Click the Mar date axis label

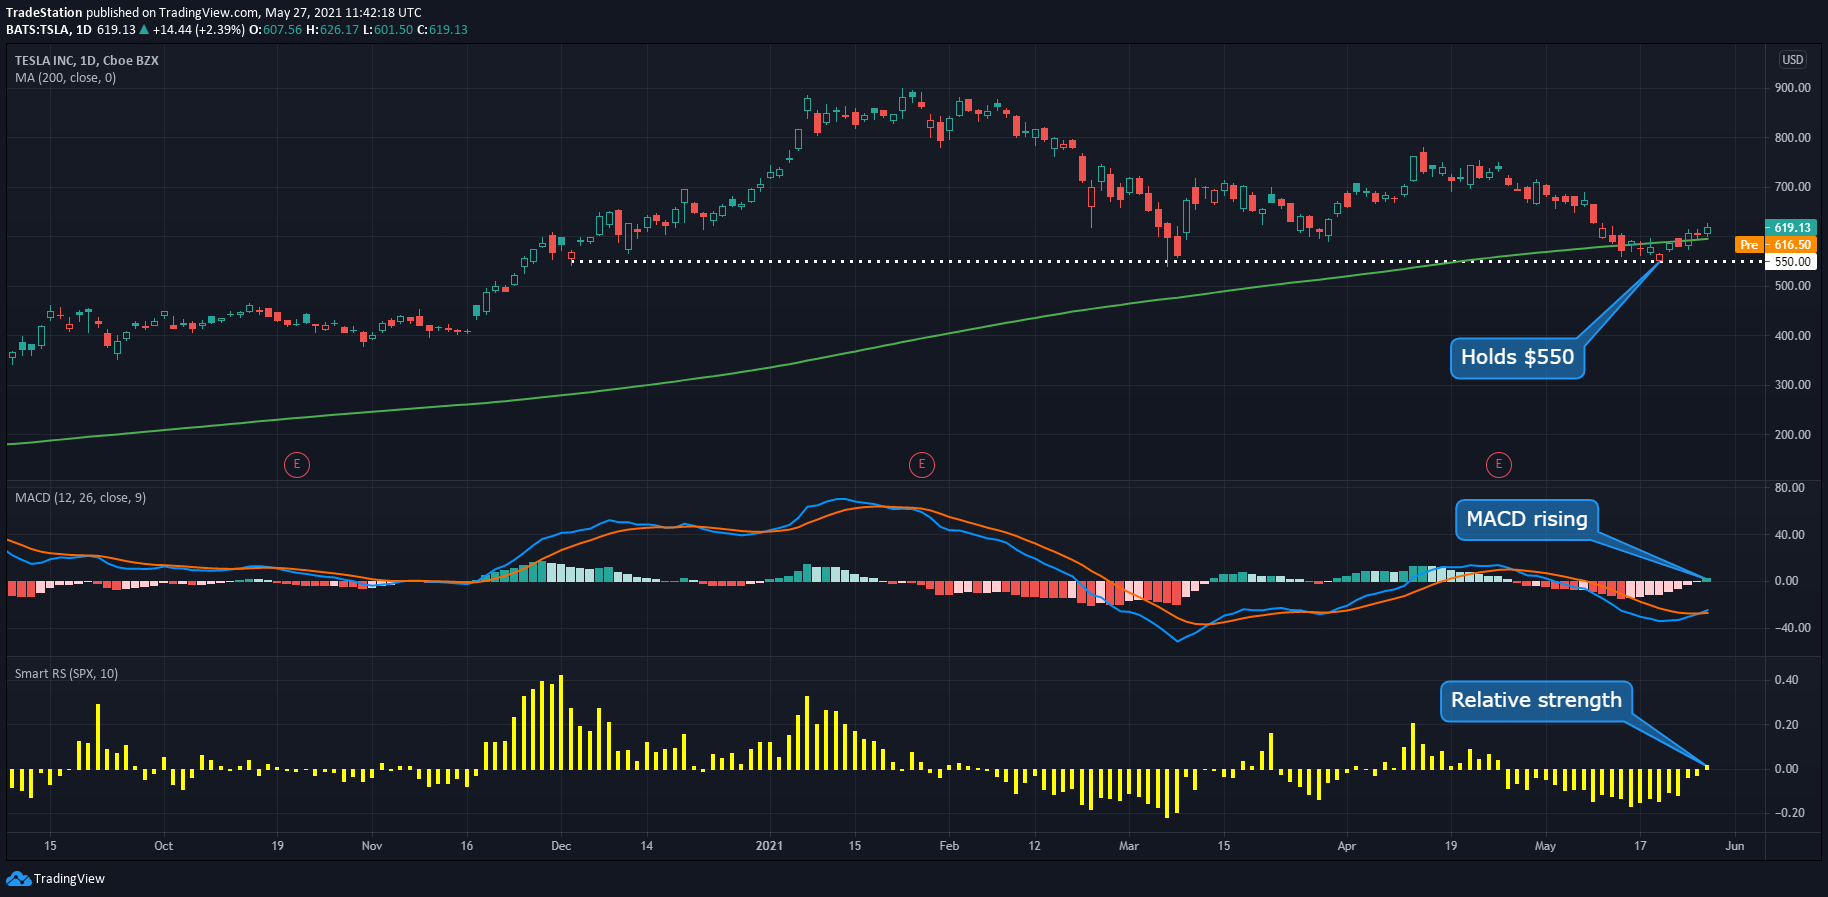pos(1129,846)
